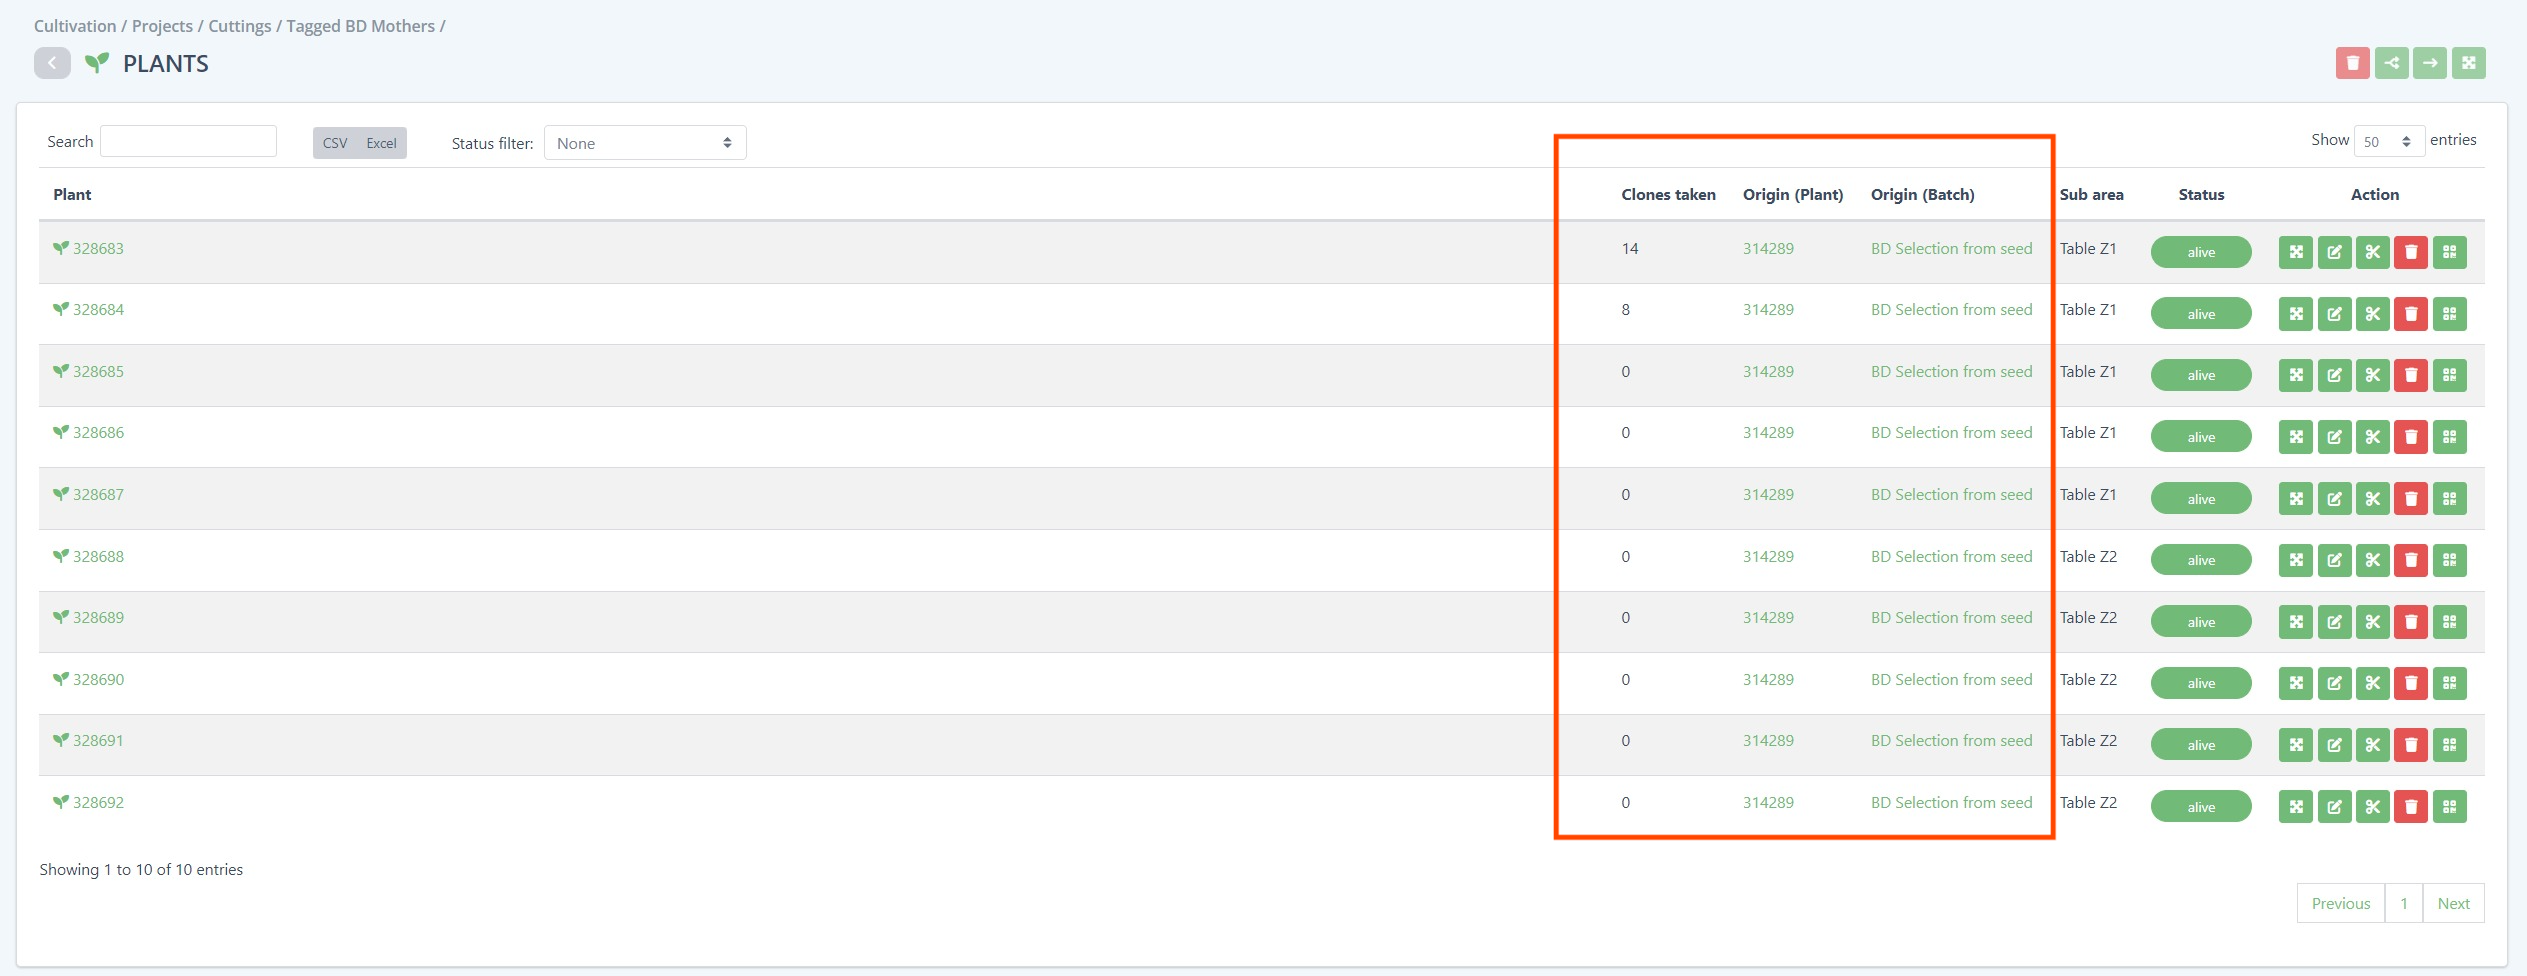Delete plant 328687 using its red trash icon
The width and height of the screenshot is (2527, 976).
pyautogui.click(x=2410, y=498)
